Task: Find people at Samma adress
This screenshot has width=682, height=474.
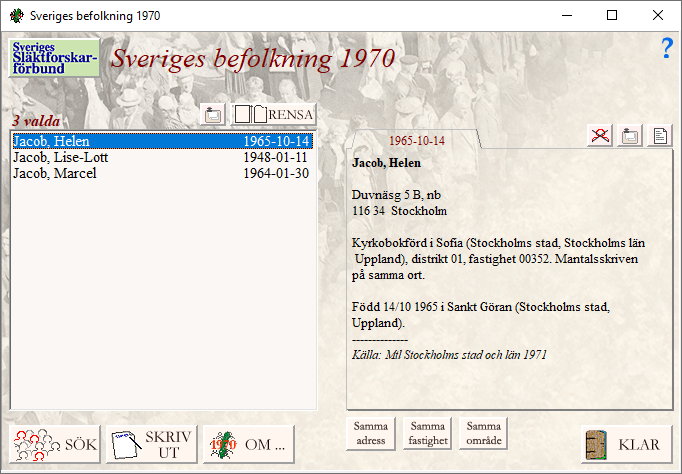Action: tap(371, 433)
